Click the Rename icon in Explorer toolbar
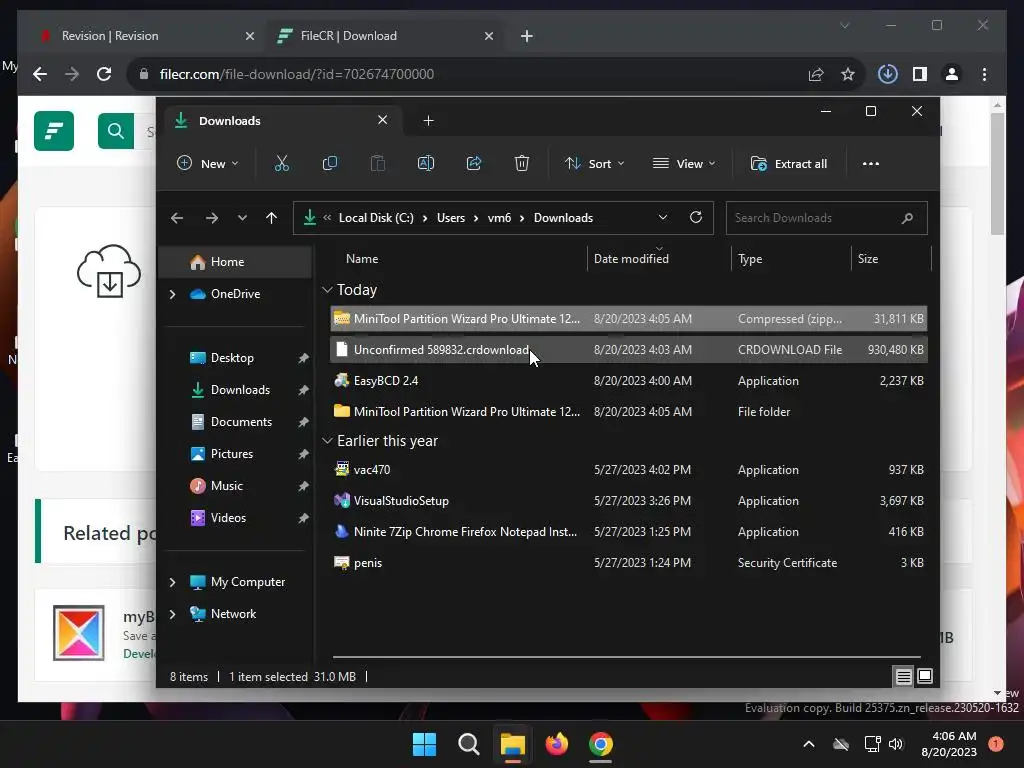 point(426,163)
